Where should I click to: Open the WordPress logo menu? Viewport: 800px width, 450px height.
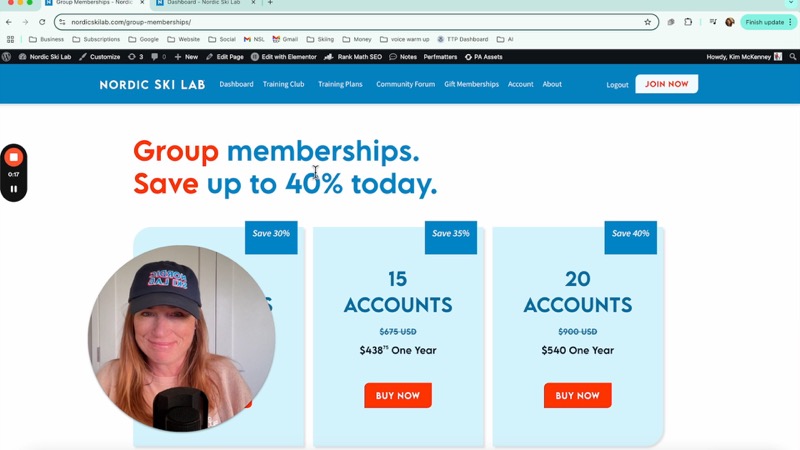click(x=7, y=57)
